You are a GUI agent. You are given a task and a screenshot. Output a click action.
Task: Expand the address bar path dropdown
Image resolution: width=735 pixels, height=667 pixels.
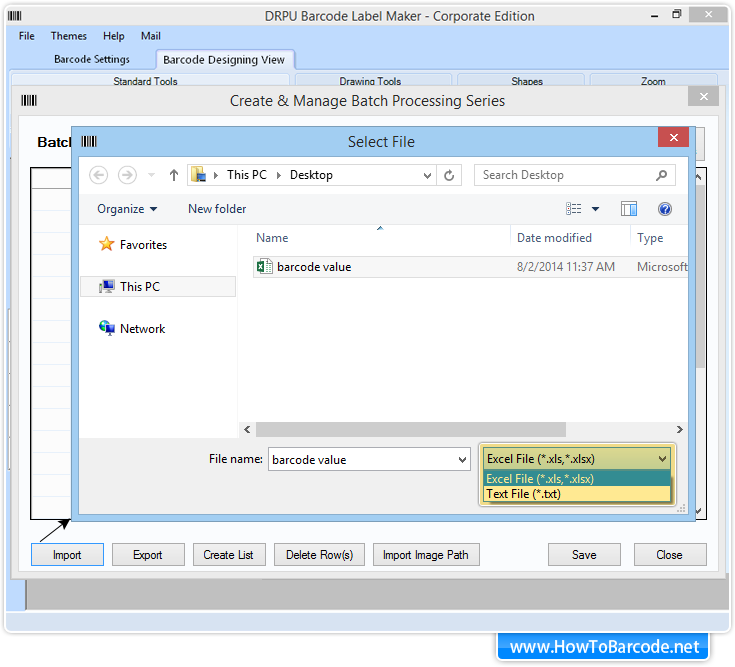(x=427, y=175)
